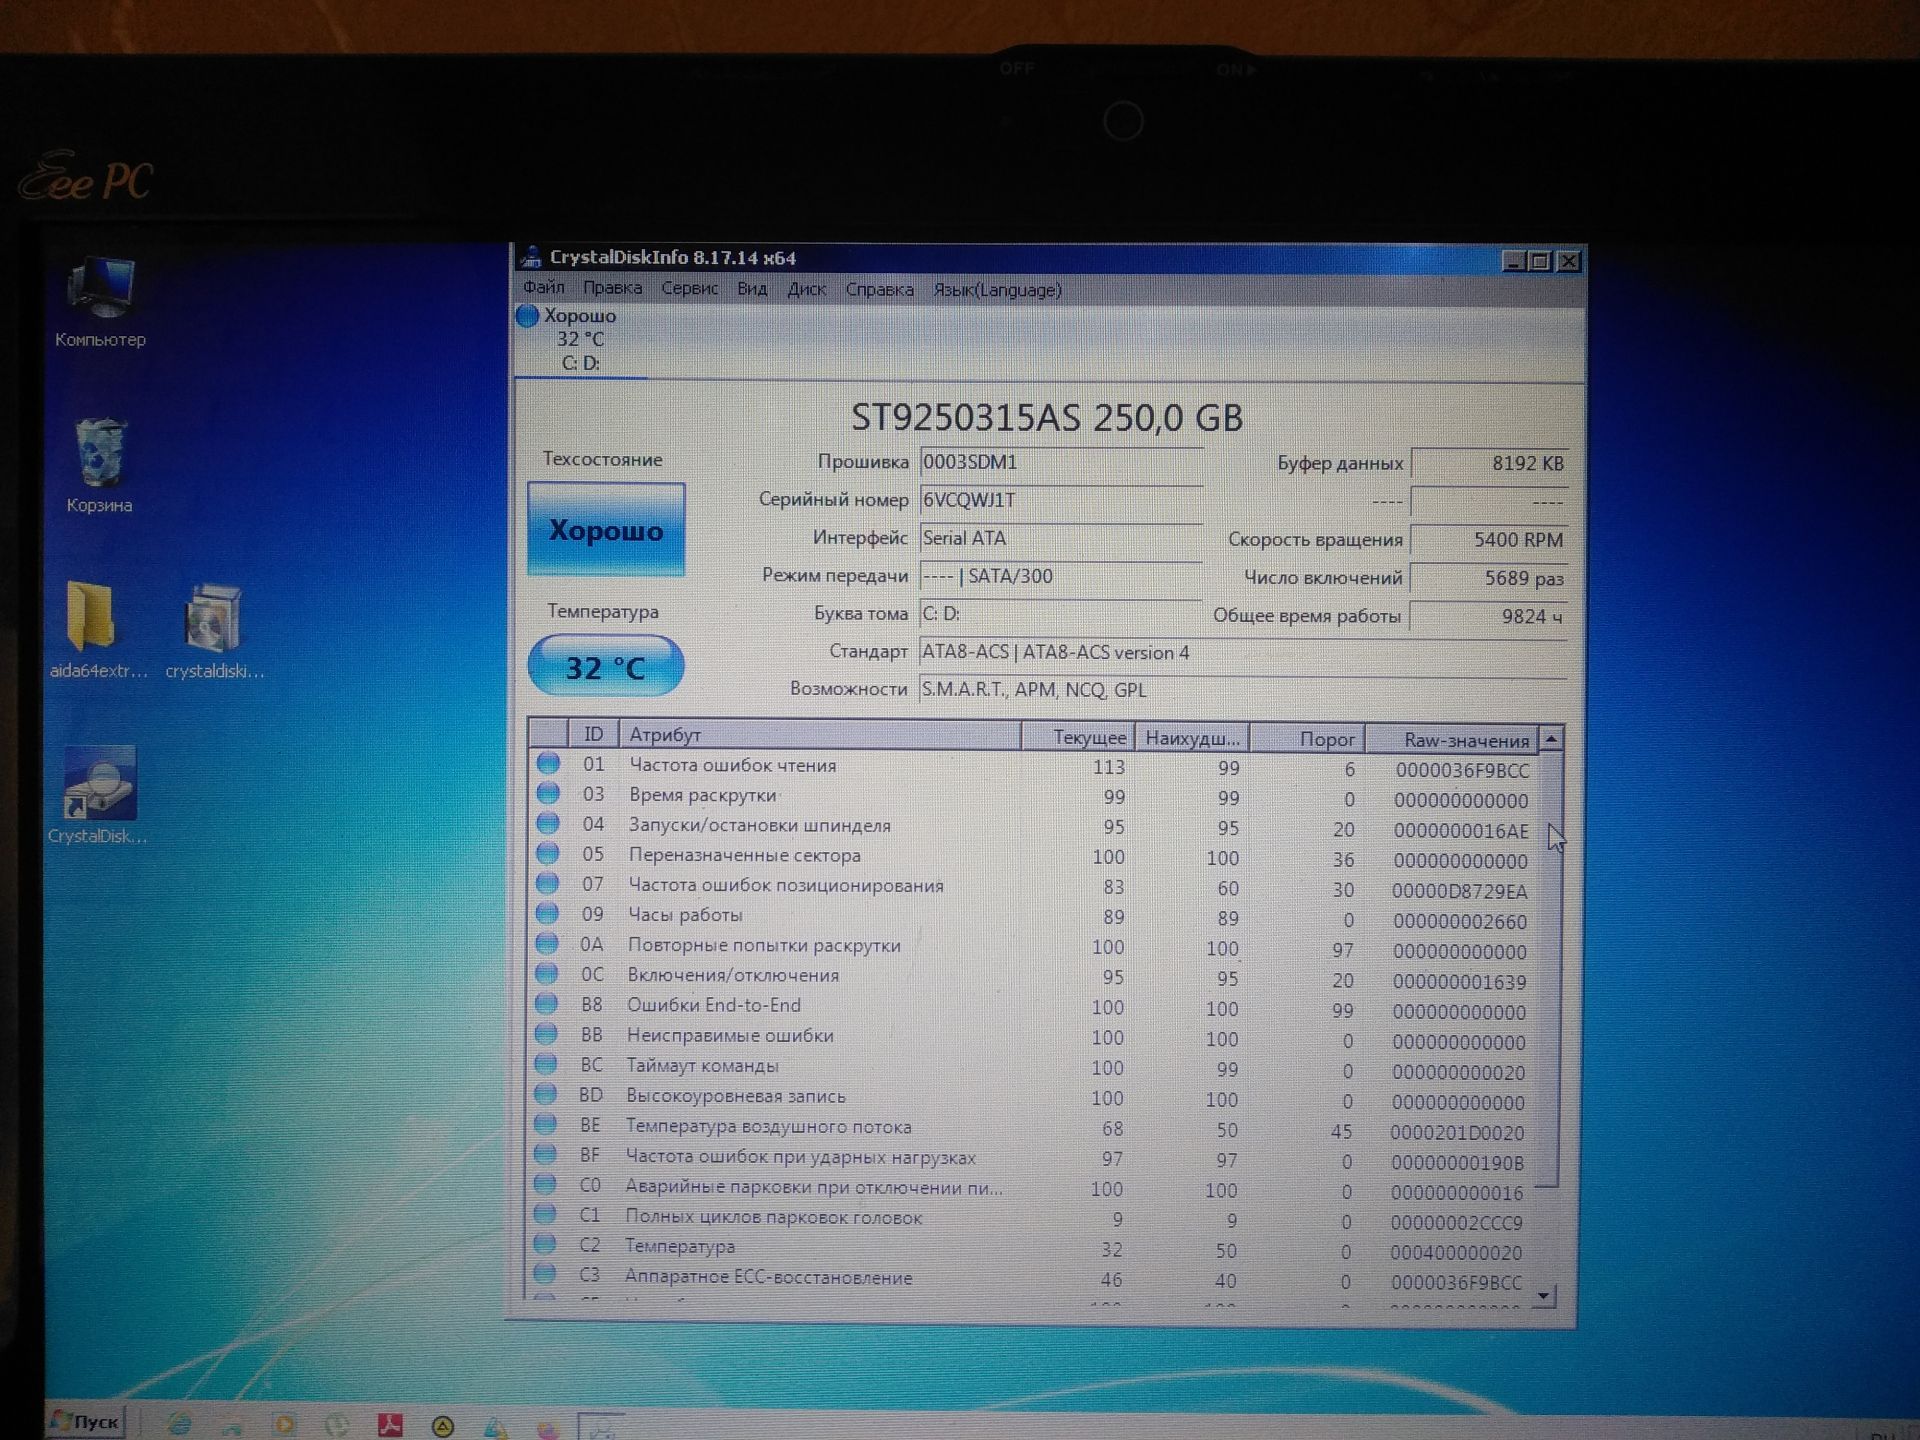The height and width of the screenshot is (1440, 1920).
Task: Click the Adobe Reader taskbar icon
Action: tap(390, 1425)
